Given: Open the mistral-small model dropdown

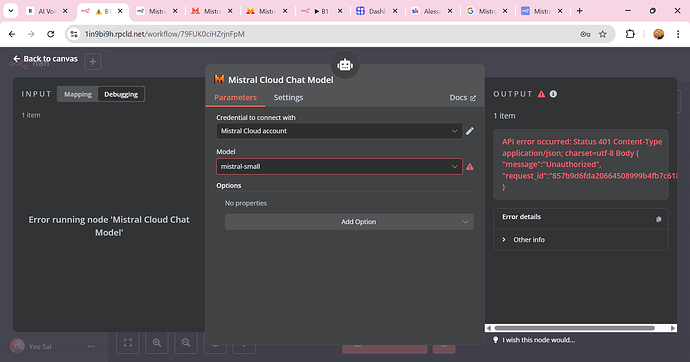Looking at the screenshot, I should (x=339, y=167).
